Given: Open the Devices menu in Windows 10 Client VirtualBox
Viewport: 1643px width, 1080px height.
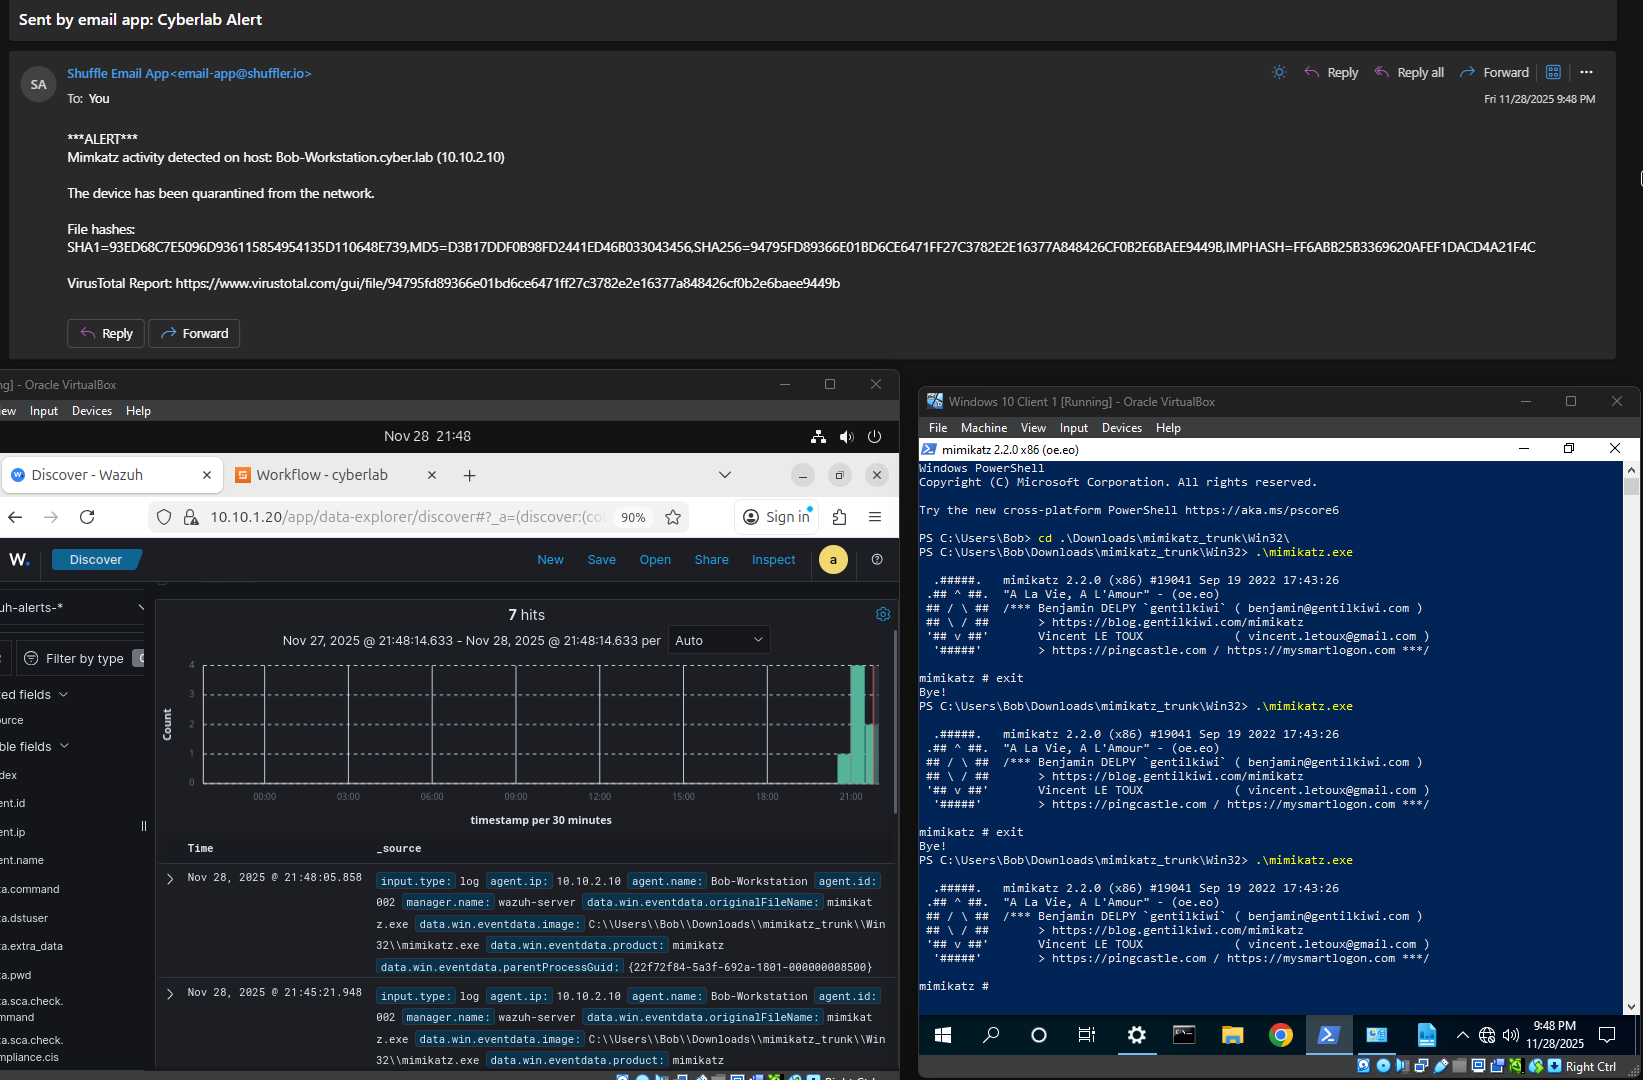Looking at the screenshot, I should click(1121, 428).
